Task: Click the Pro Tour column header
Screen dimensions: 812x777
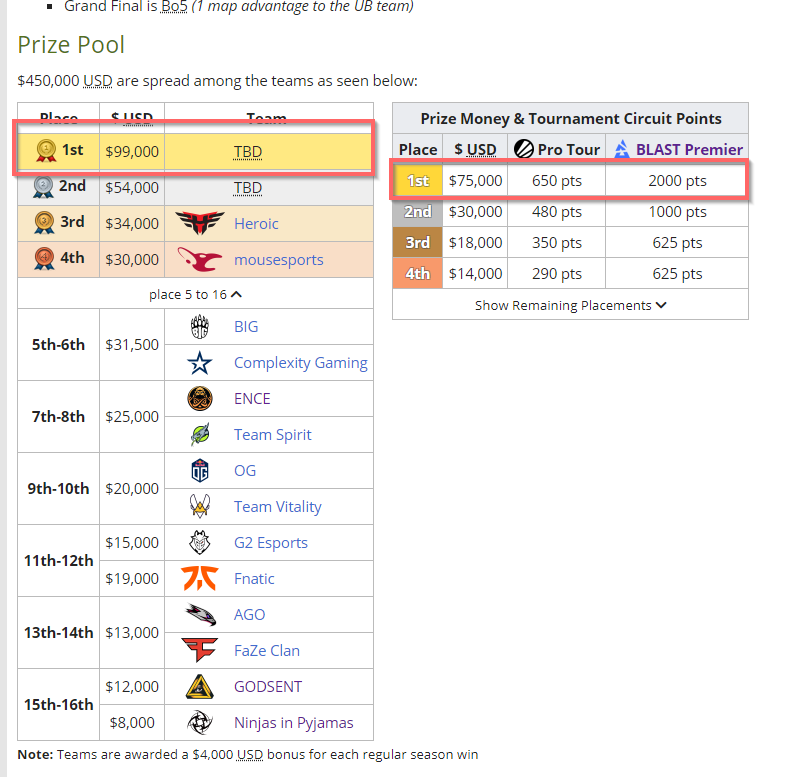Action: pos(568,149)
